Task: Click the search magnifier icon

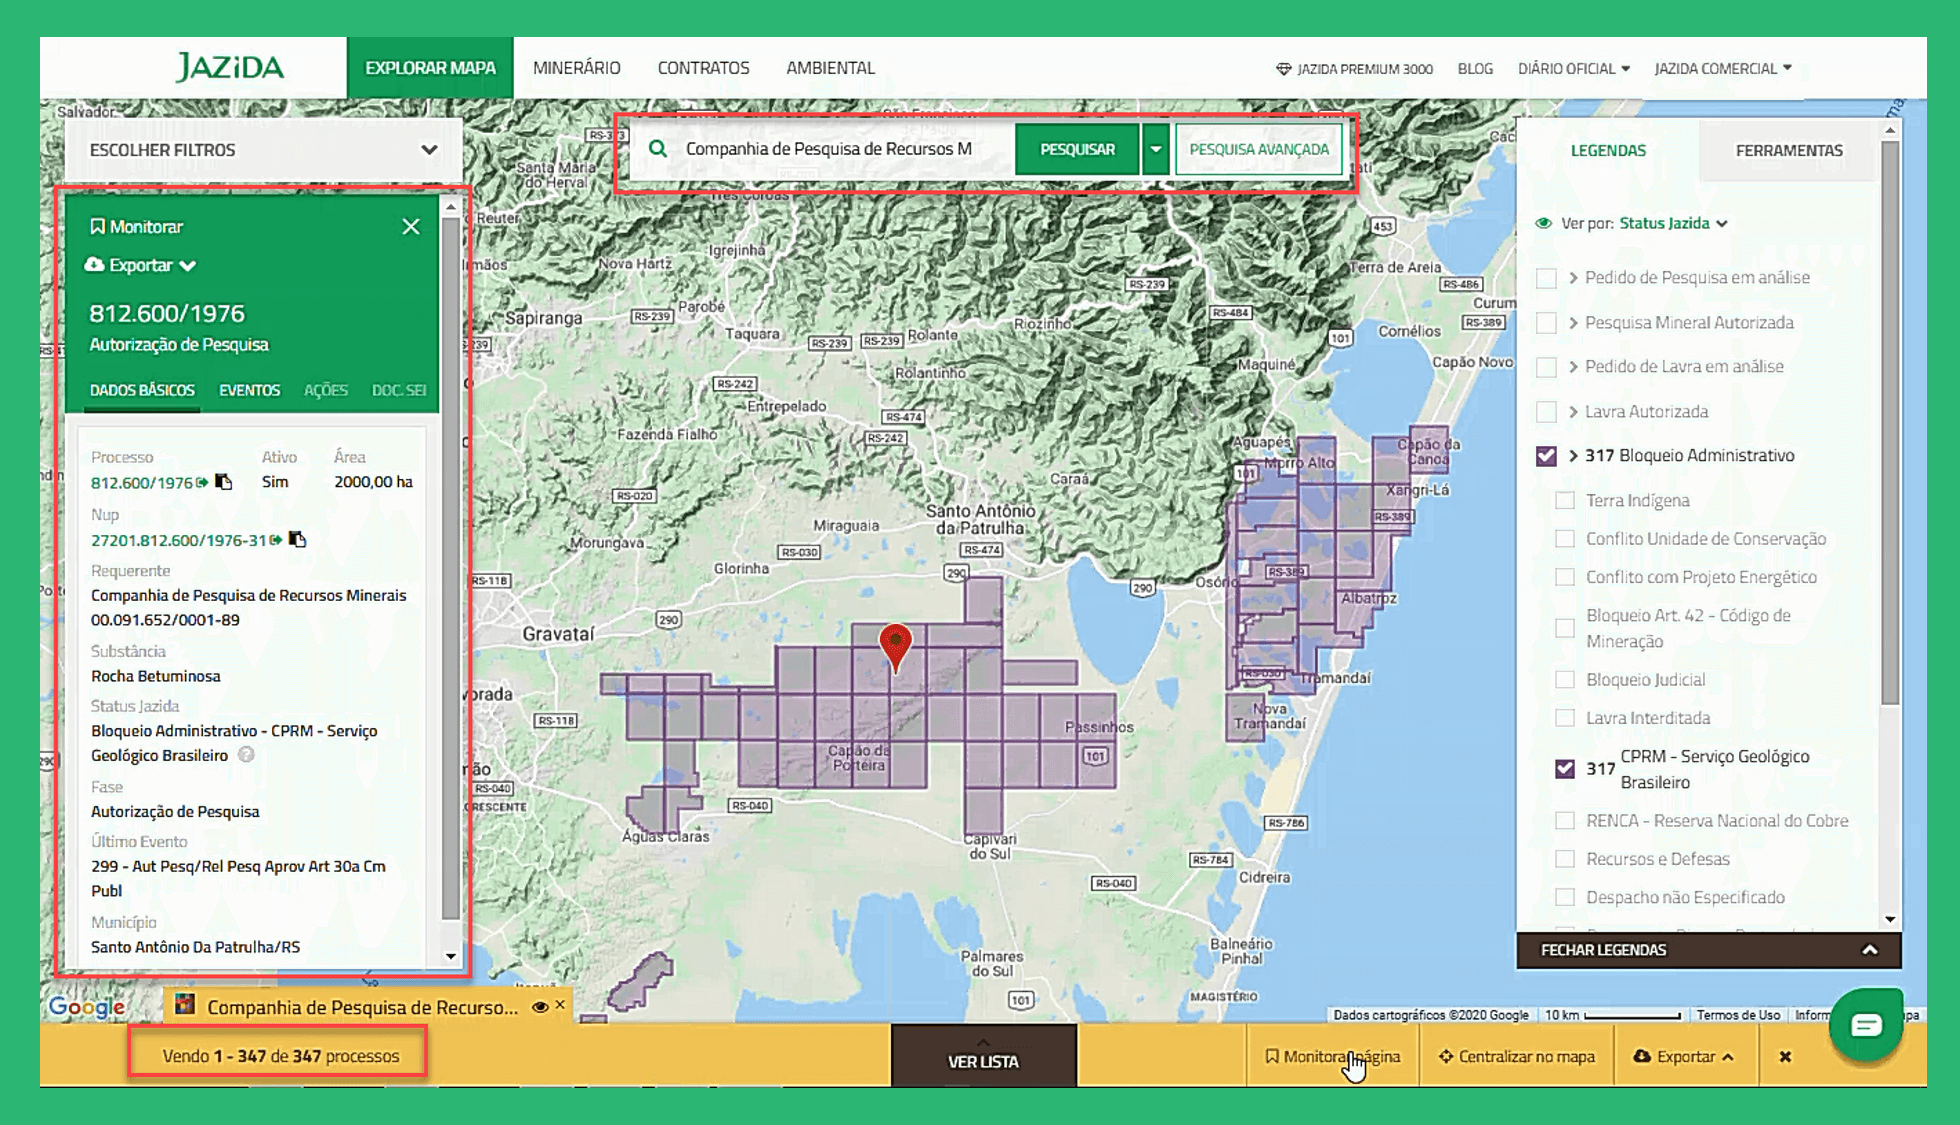Action: [x=658, y=149]
